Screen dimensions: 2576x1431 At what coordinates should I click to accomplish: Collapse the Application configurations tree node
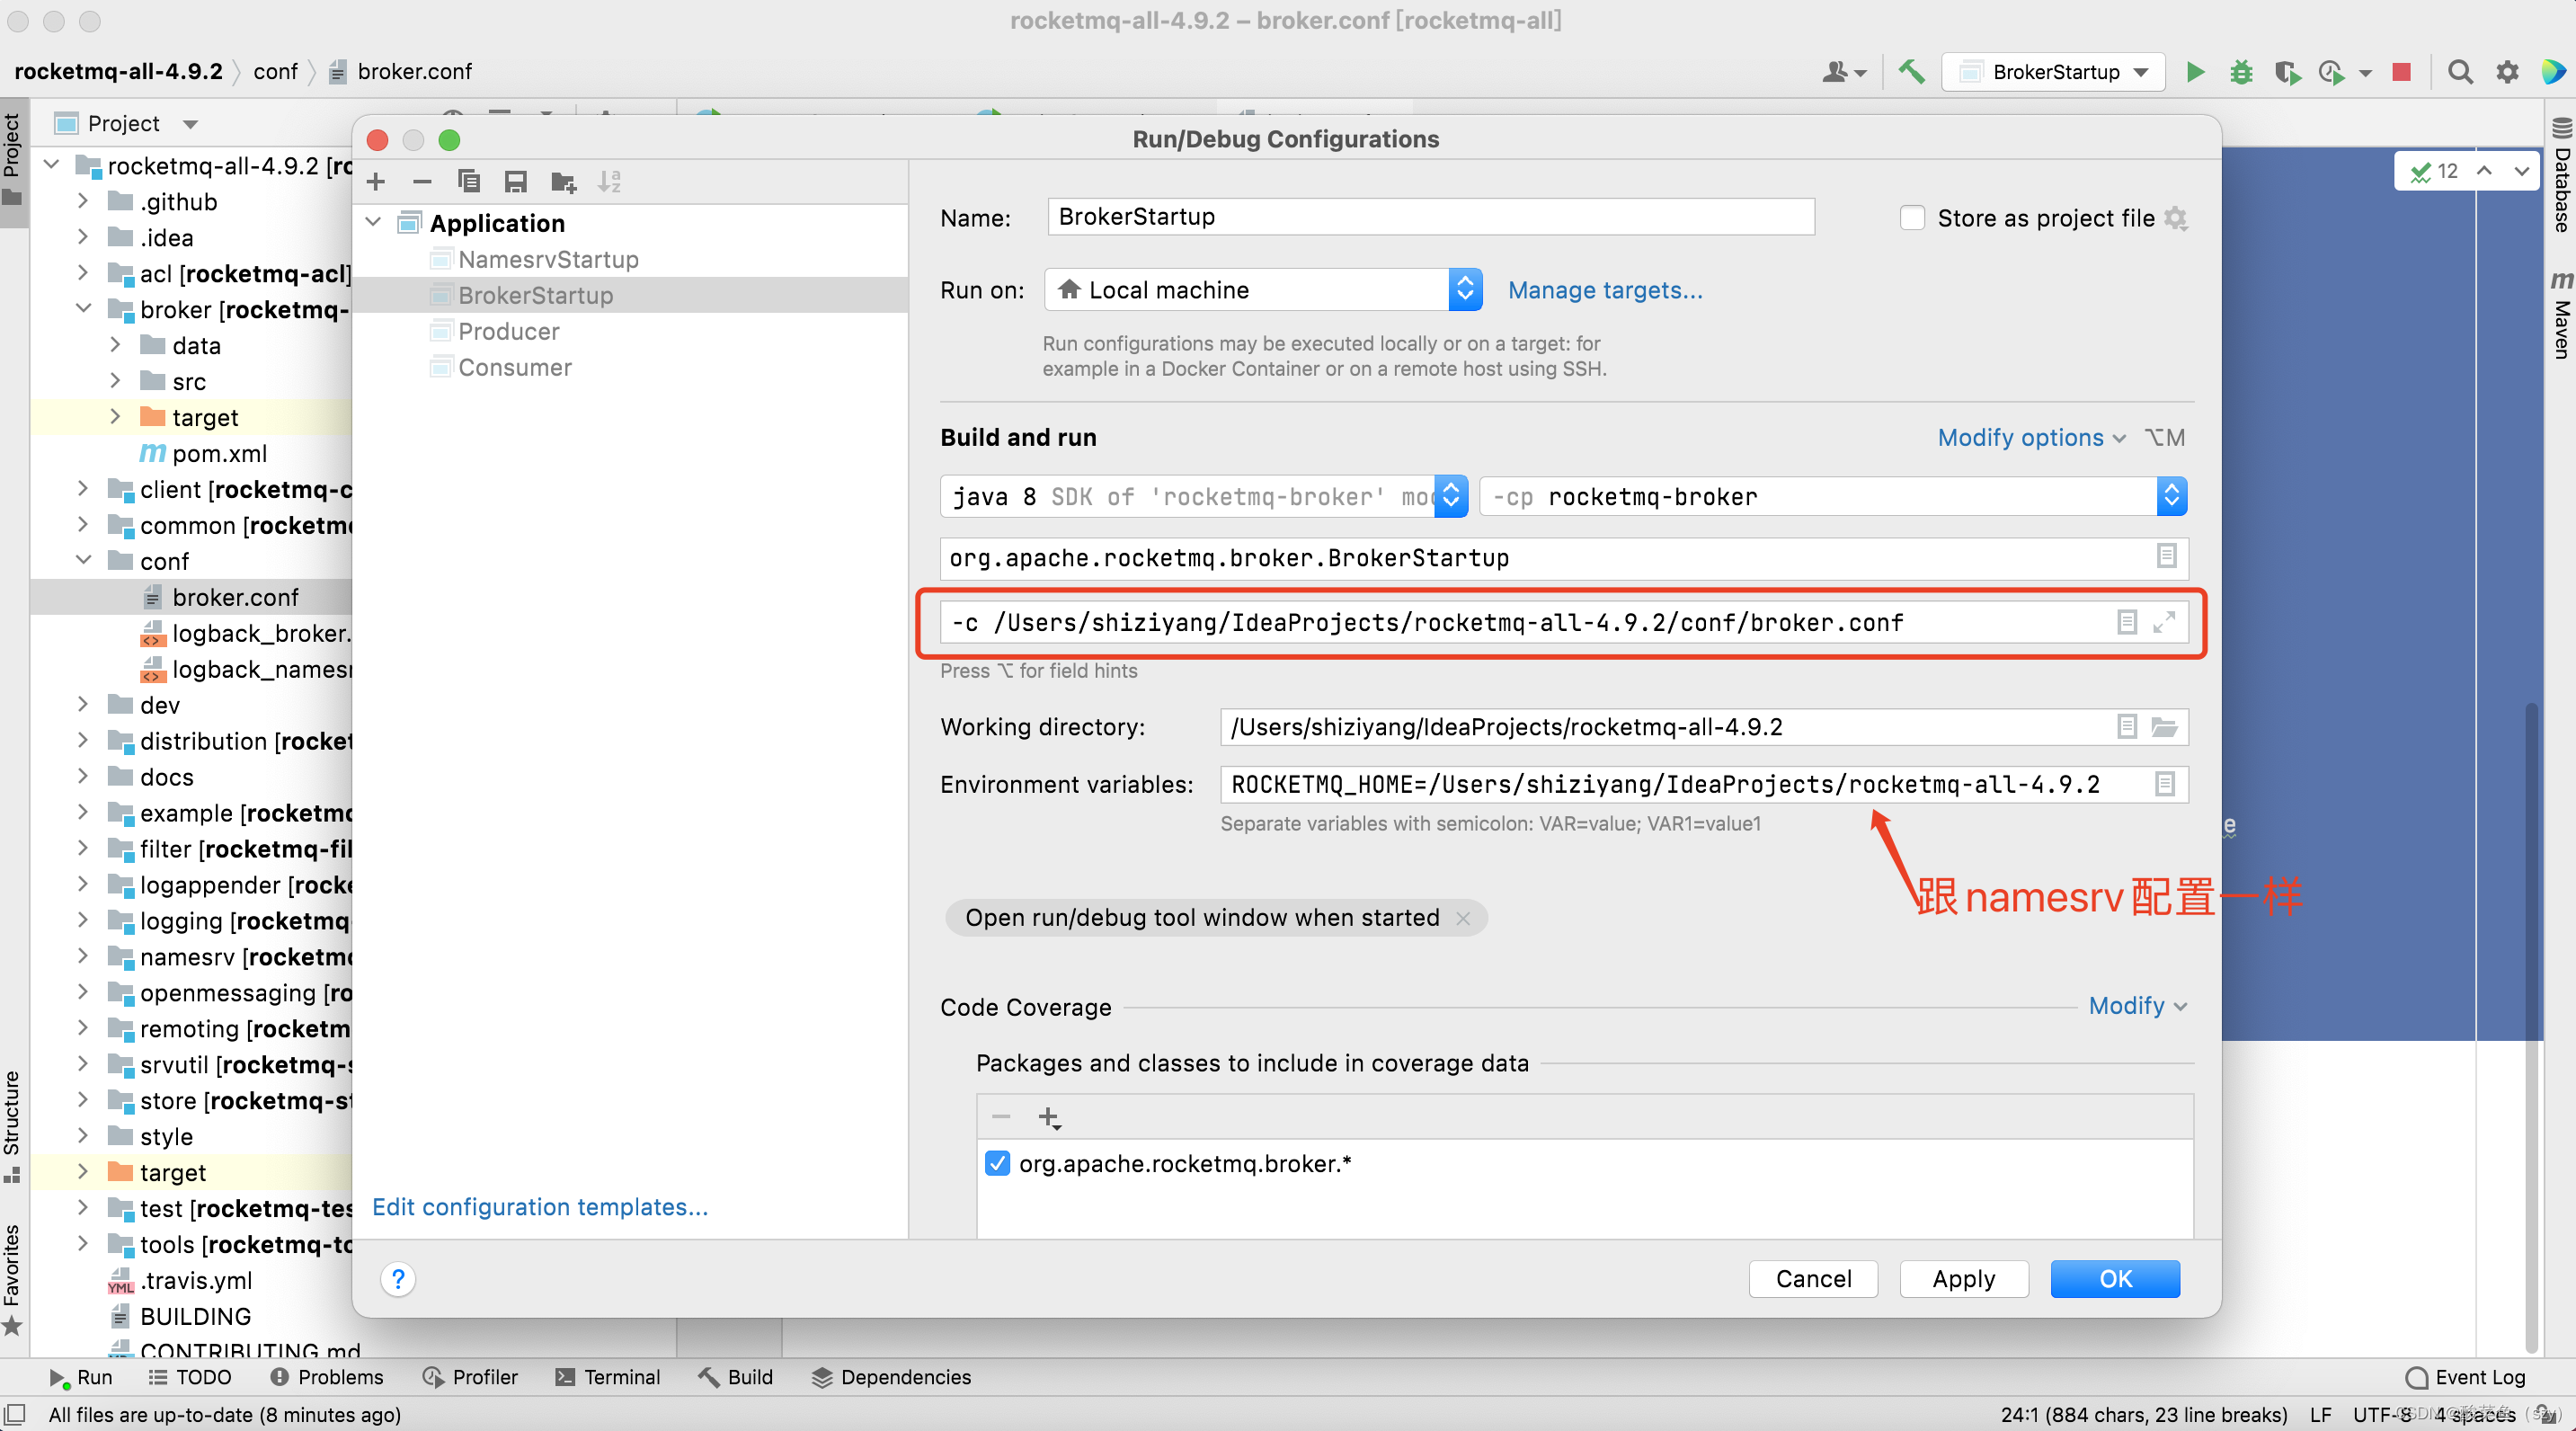(x=374, y=222)
